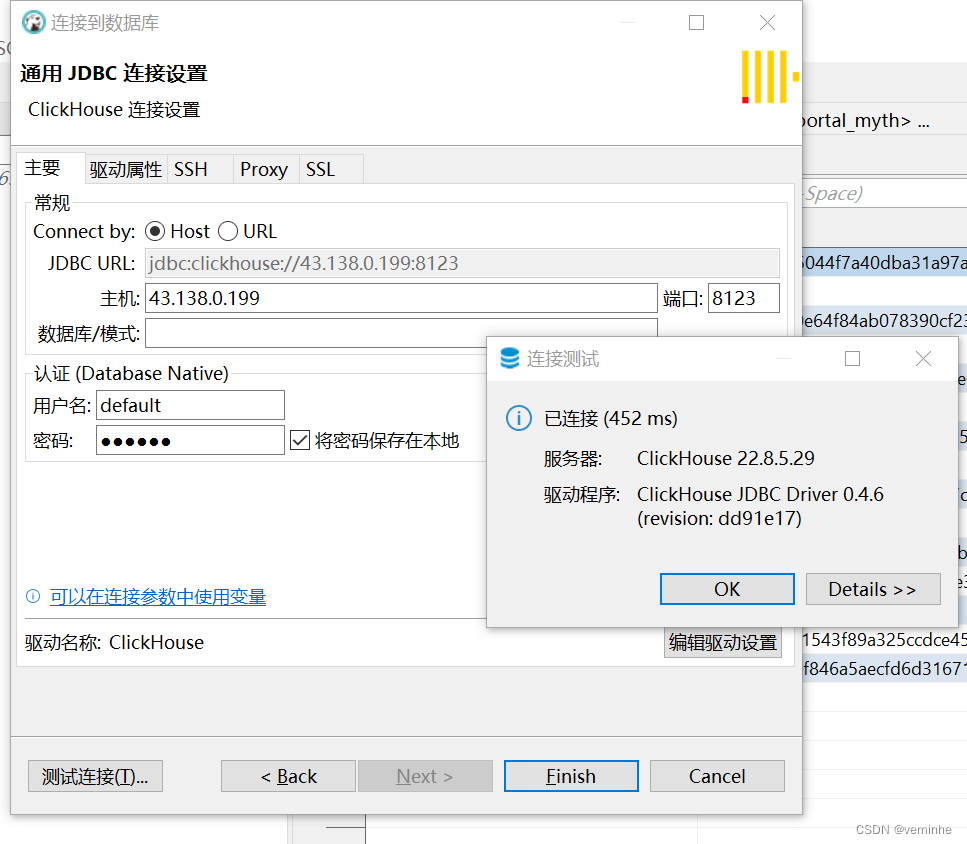Open the SSL tab
The width and height of the screenshot is (967, 844).
331,170
